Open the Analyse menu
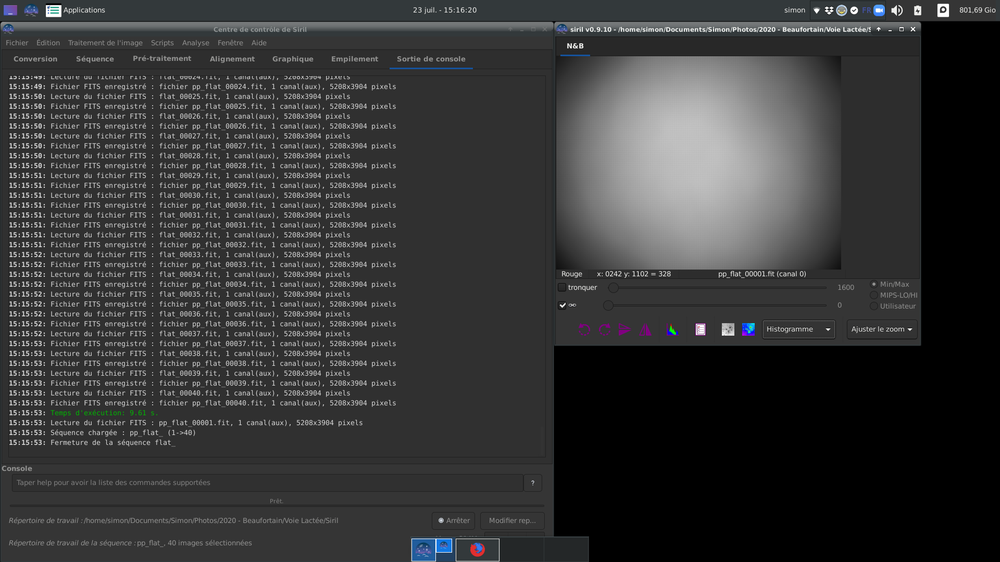 195,43
